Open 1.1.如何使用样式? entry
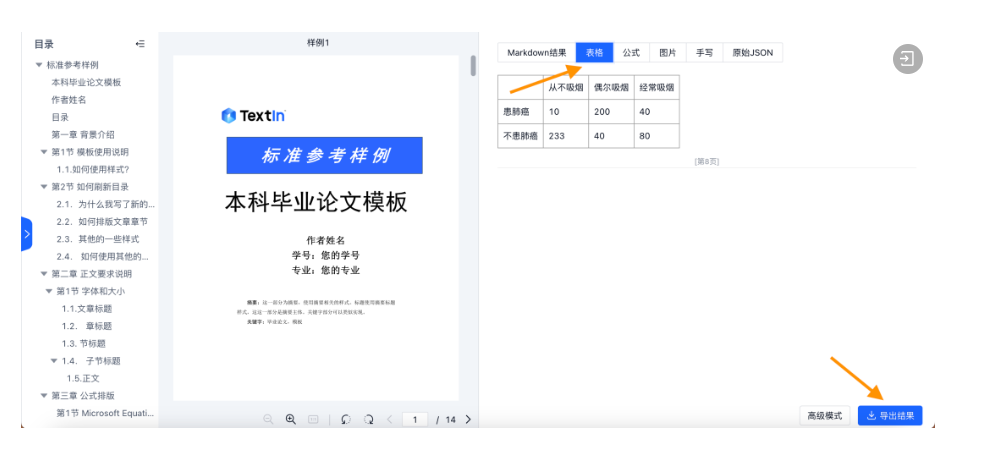 click(93, 169)
